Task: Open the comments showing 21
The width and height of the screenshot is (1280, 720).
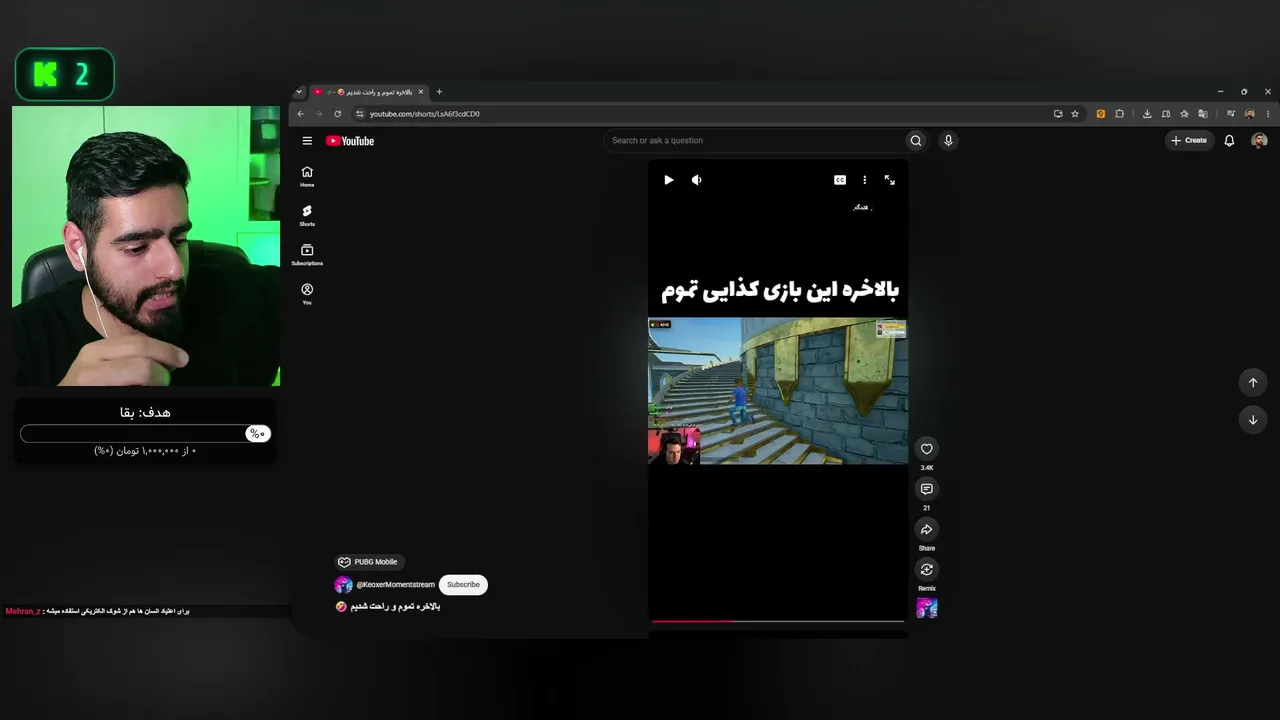Action: [927, 489]
